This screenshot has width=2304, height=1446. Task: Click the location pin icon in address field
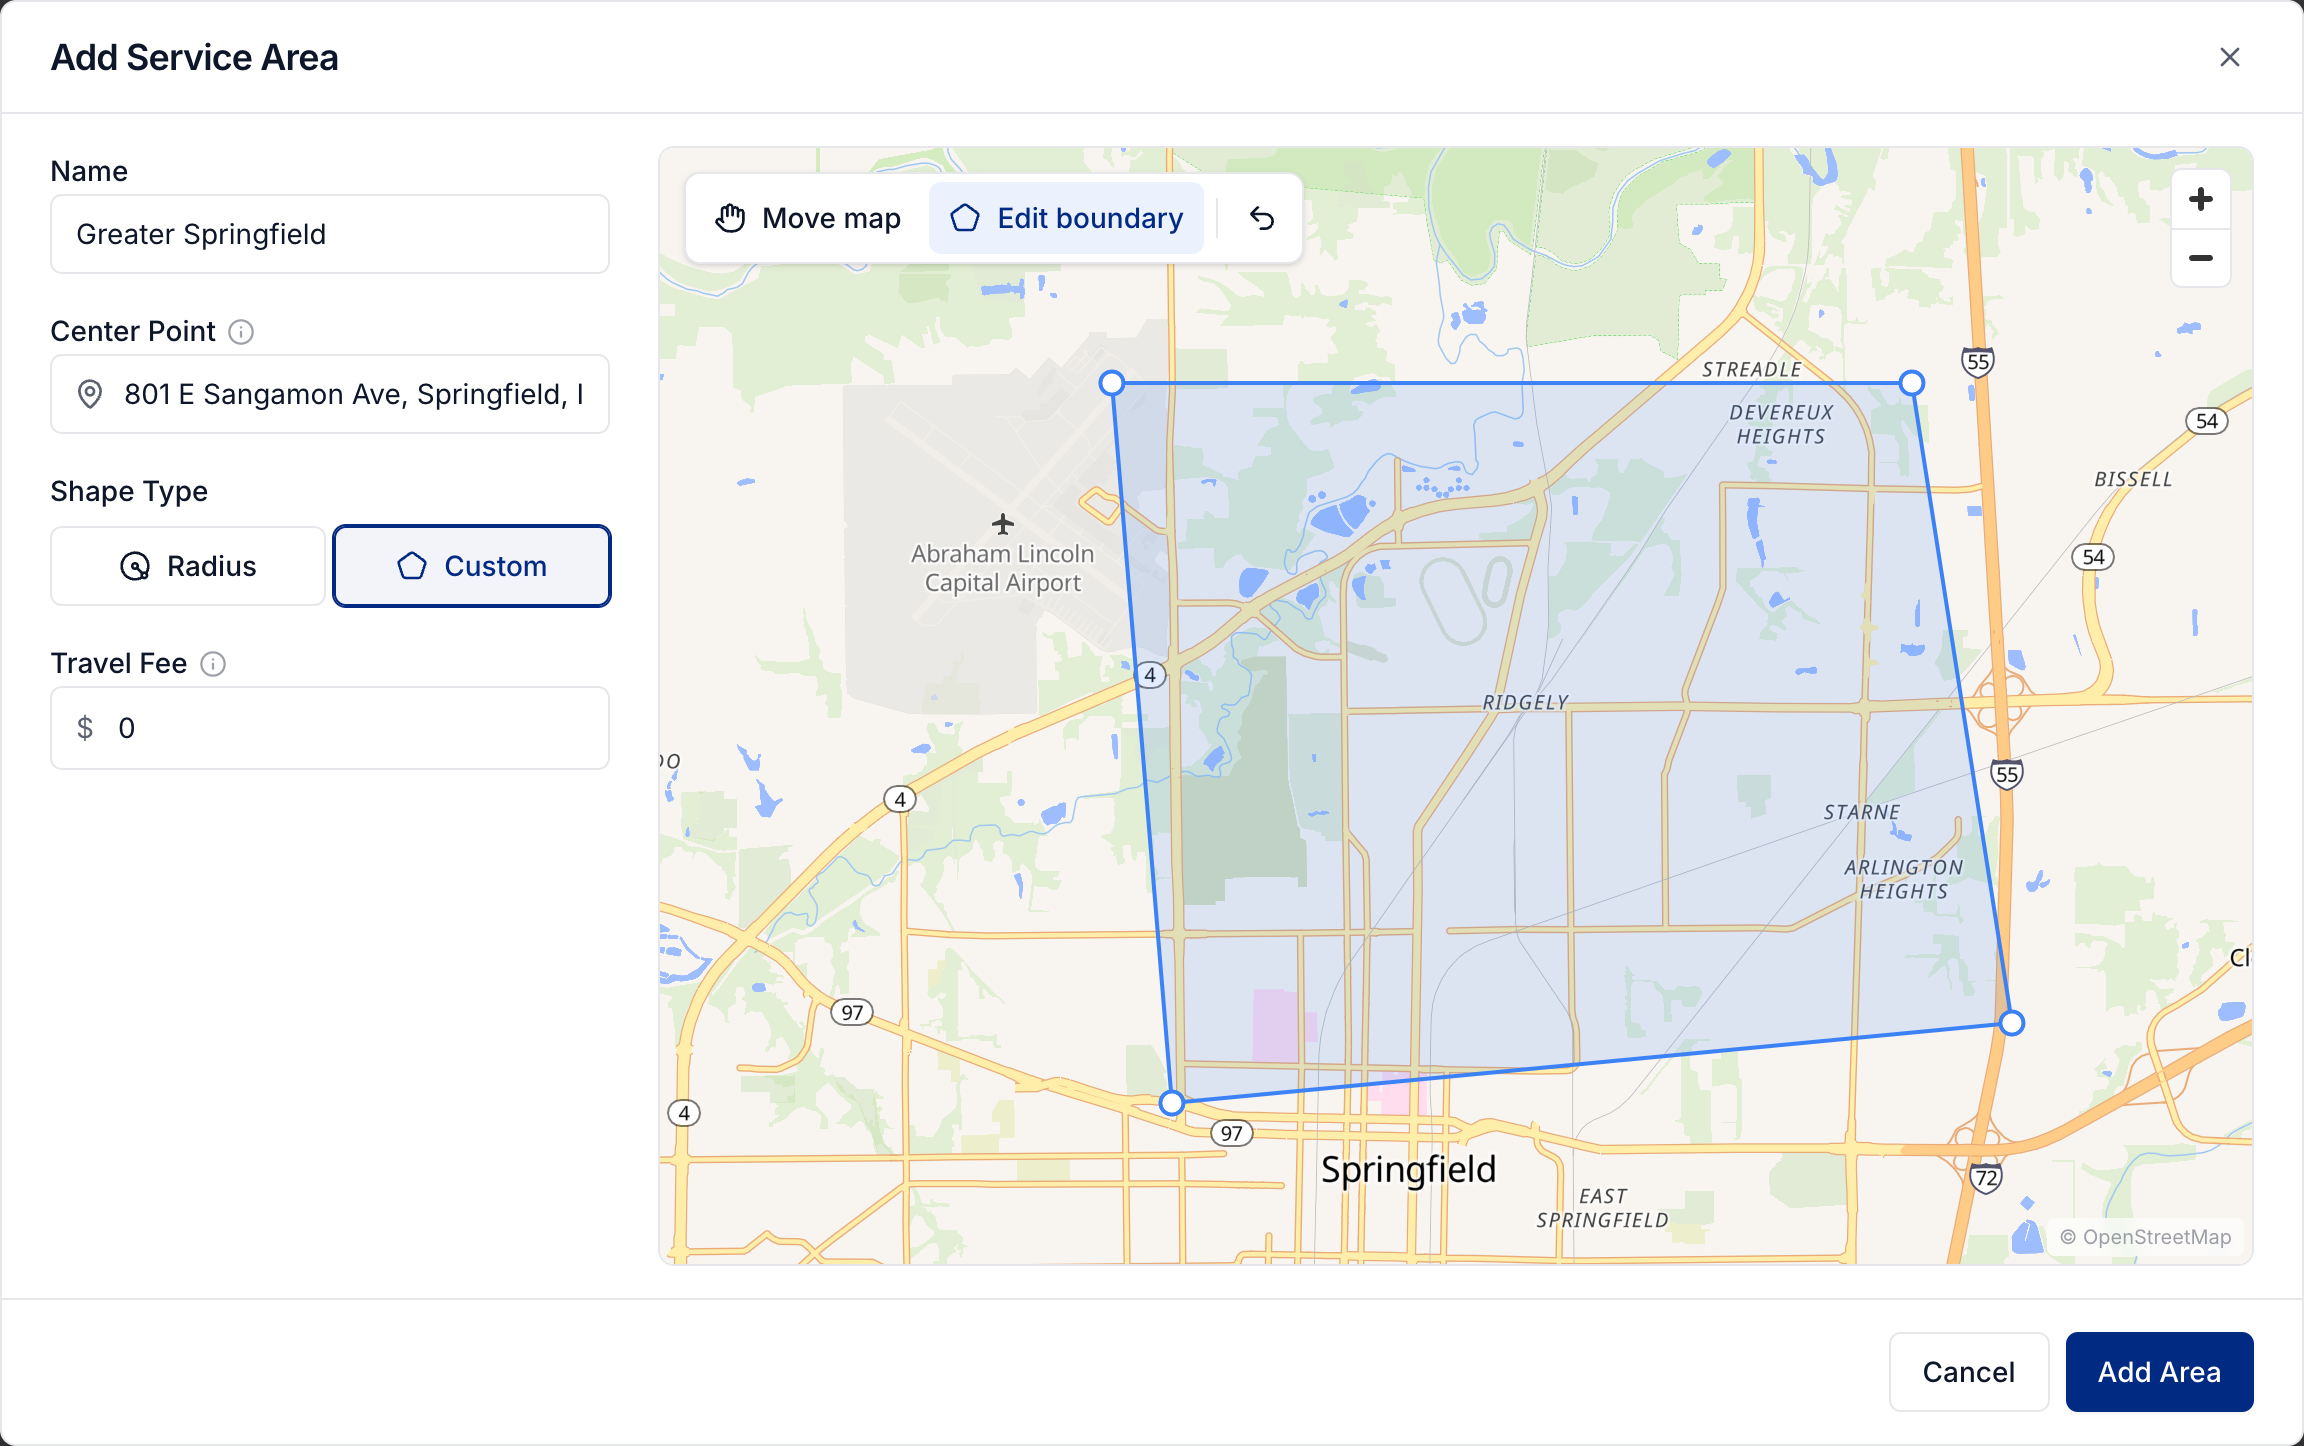point(90,394)
